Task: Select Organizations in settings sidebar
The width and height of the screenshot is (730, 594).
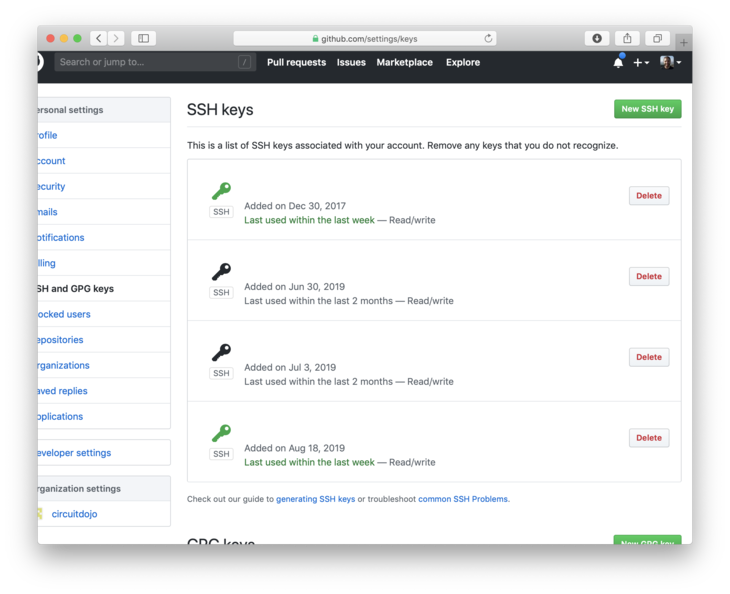Action: tap(104, 366)
